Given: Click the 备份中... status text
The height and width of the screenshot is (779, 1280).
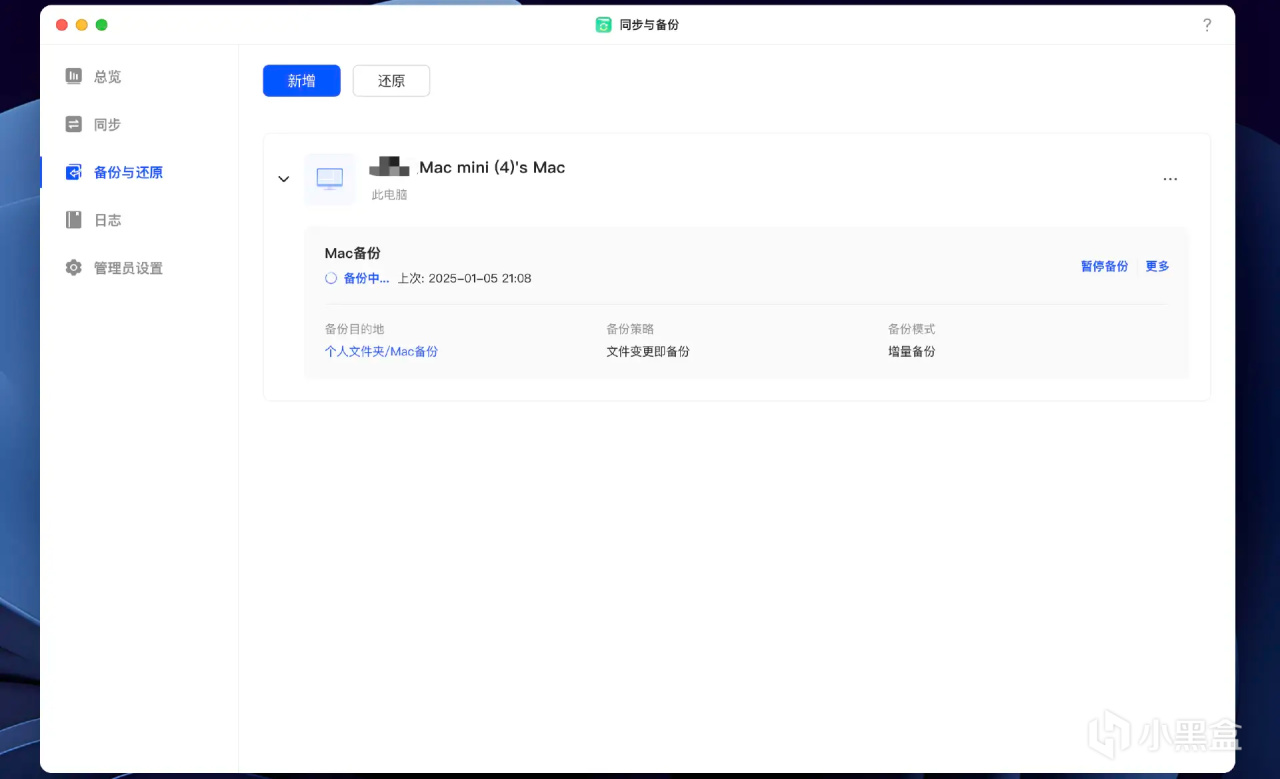Looking at the screenshot, I should (x=366, y=278).
